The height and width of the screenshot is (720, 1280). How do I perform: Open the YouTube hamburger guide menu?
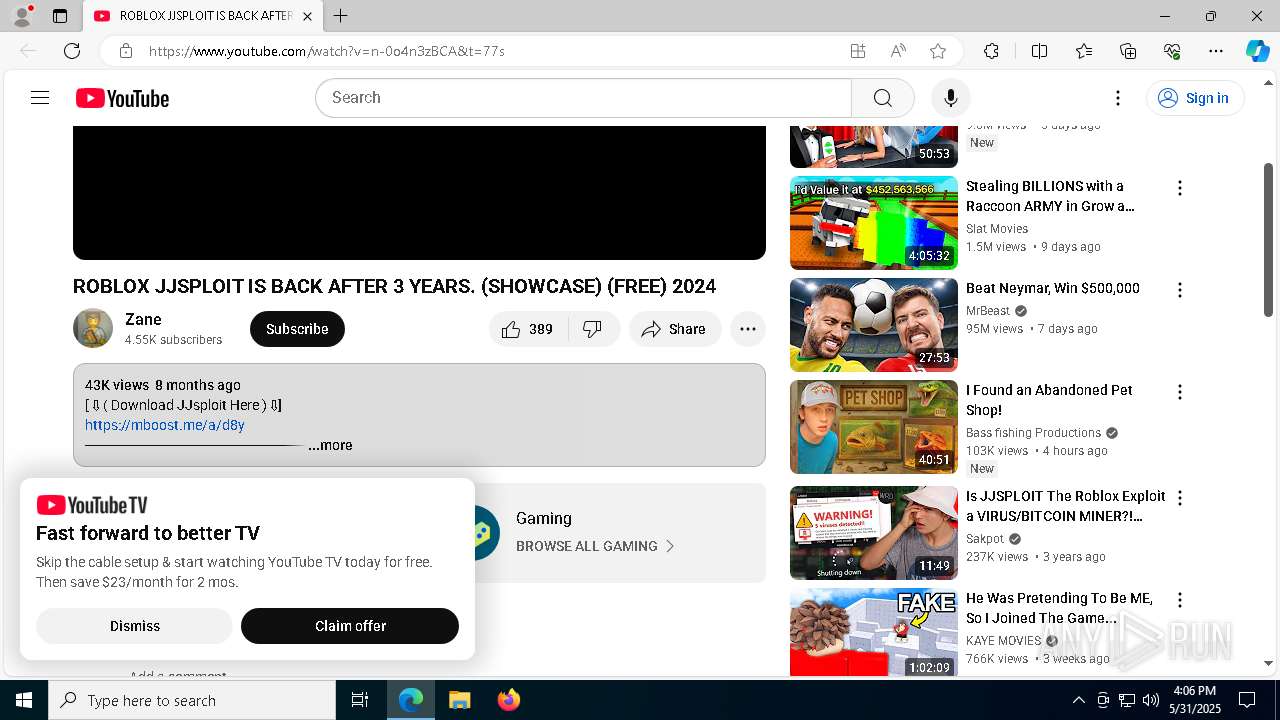[x=40, y=98]
